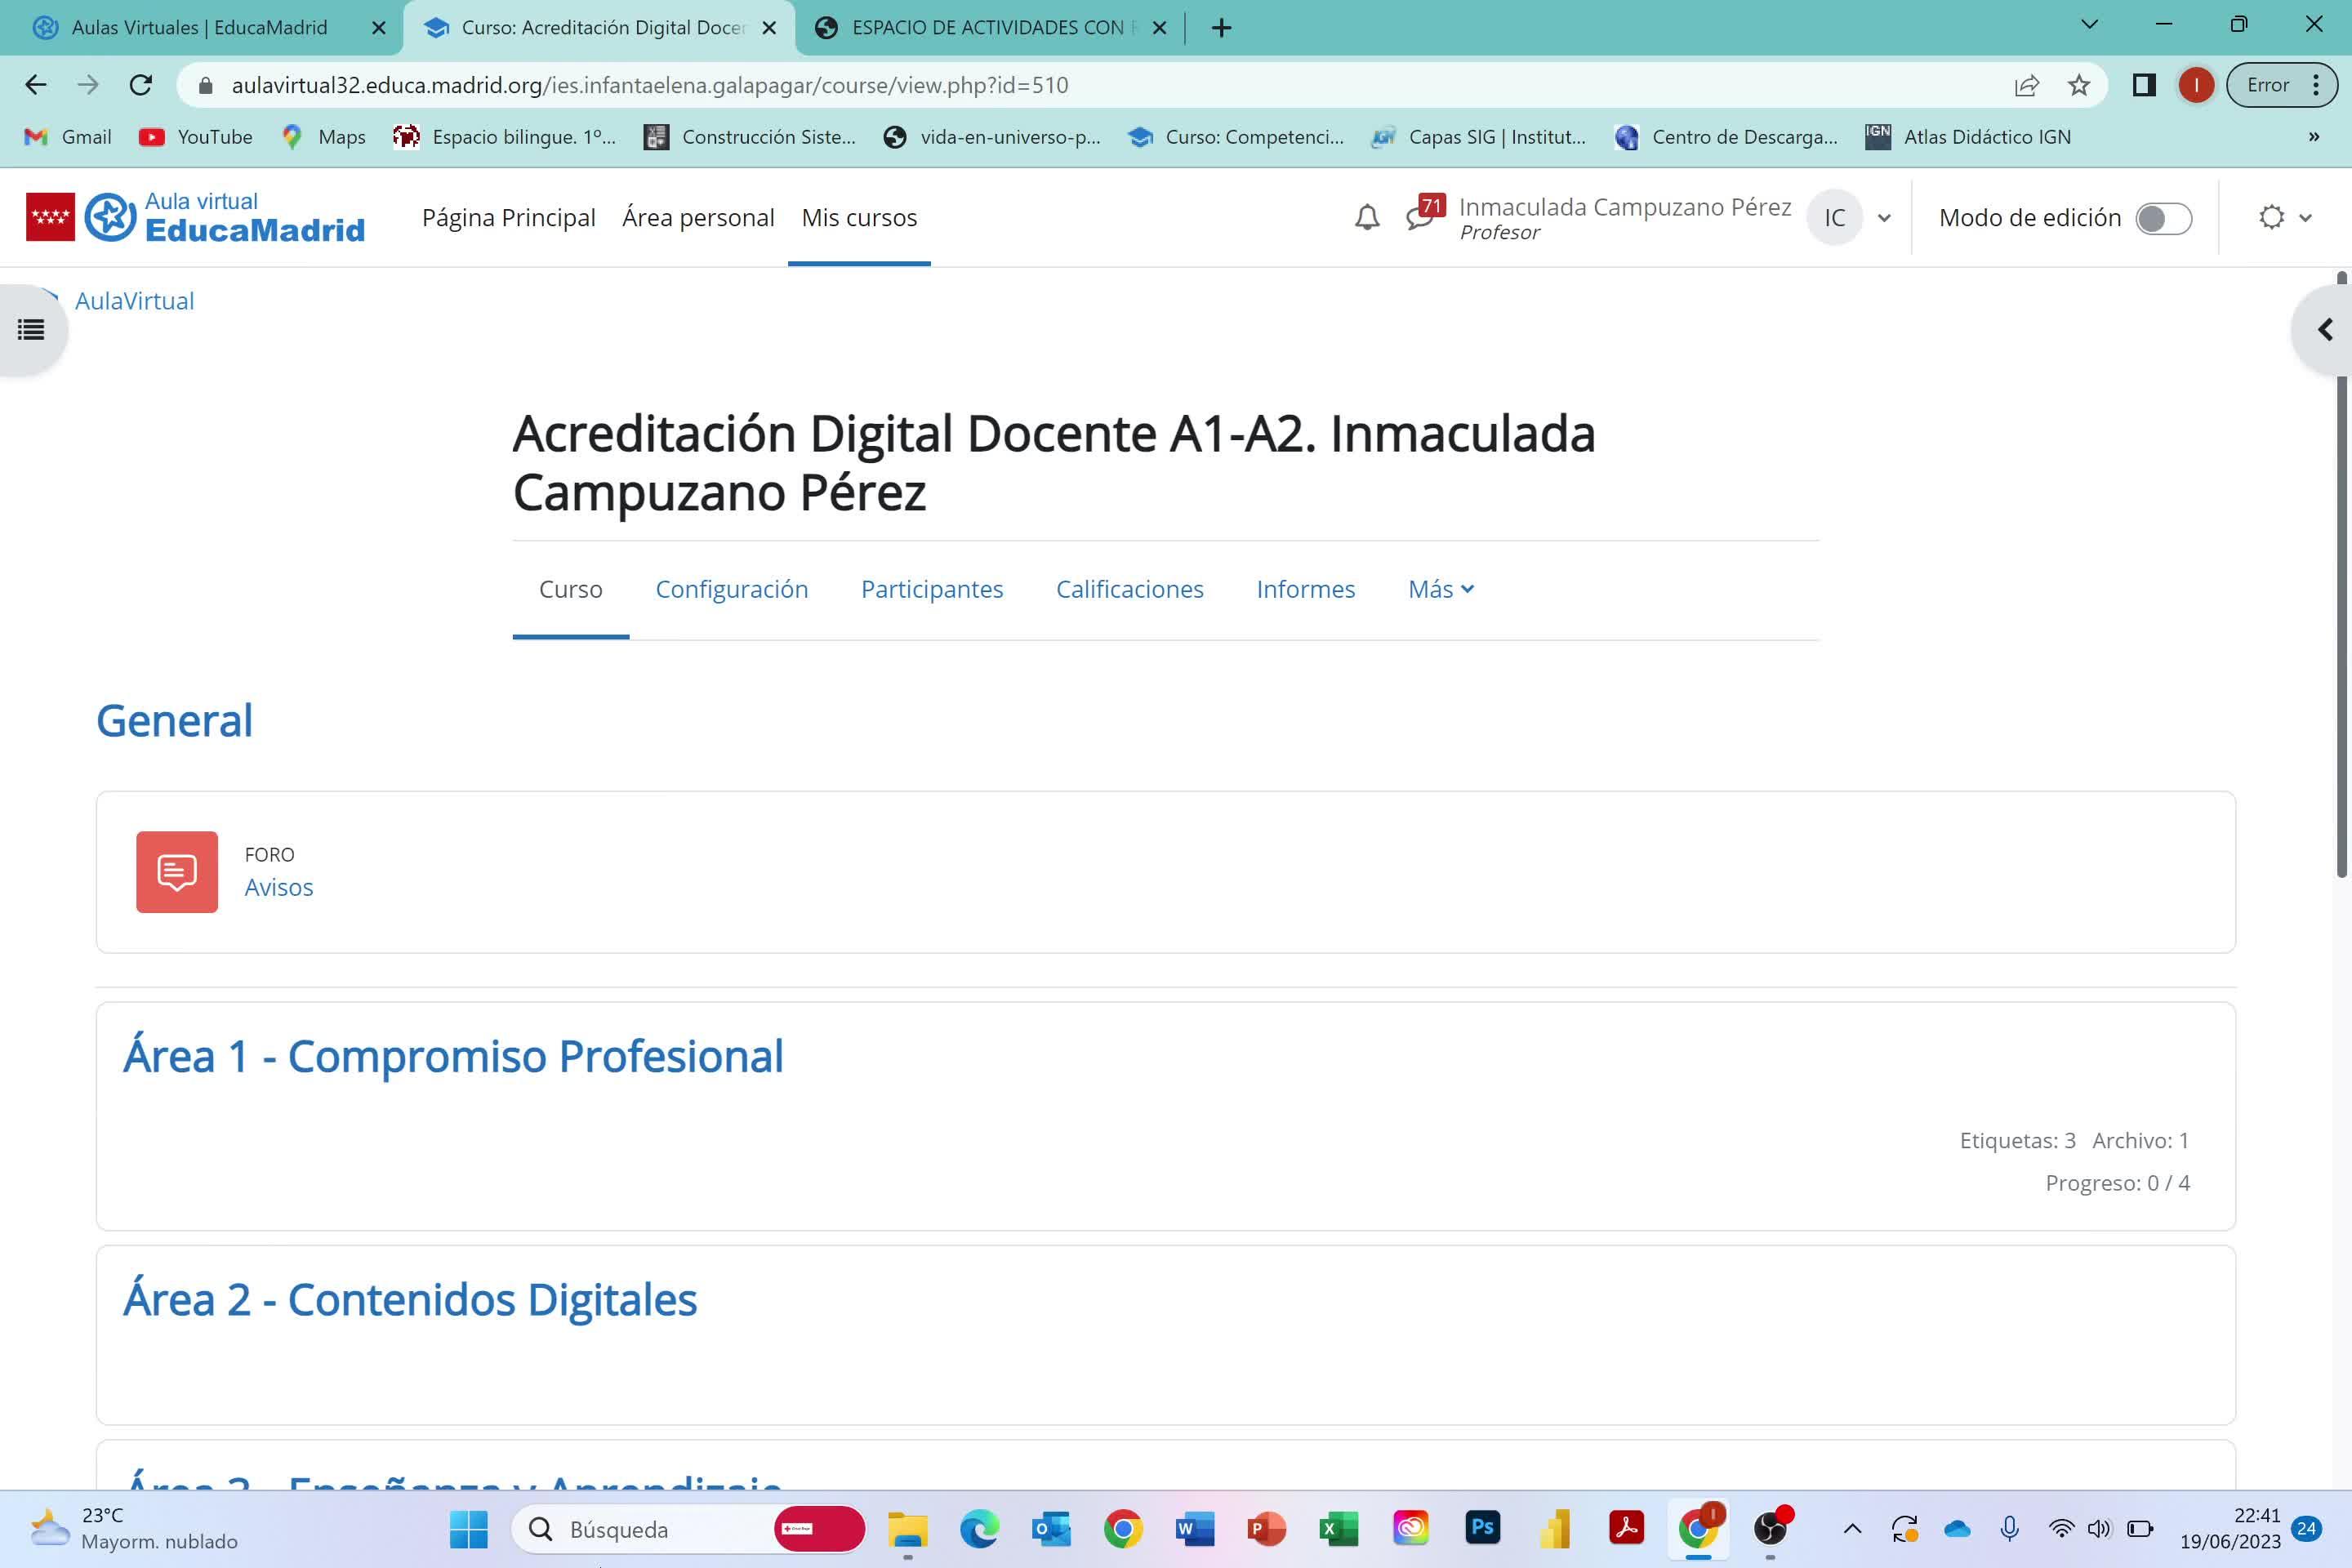The width and height of the screenshot is (2352, 1568).
Task: Open the Área 1 - Compromiso Profesional link
Action: pyautogui.click(x=453, y=1056)
